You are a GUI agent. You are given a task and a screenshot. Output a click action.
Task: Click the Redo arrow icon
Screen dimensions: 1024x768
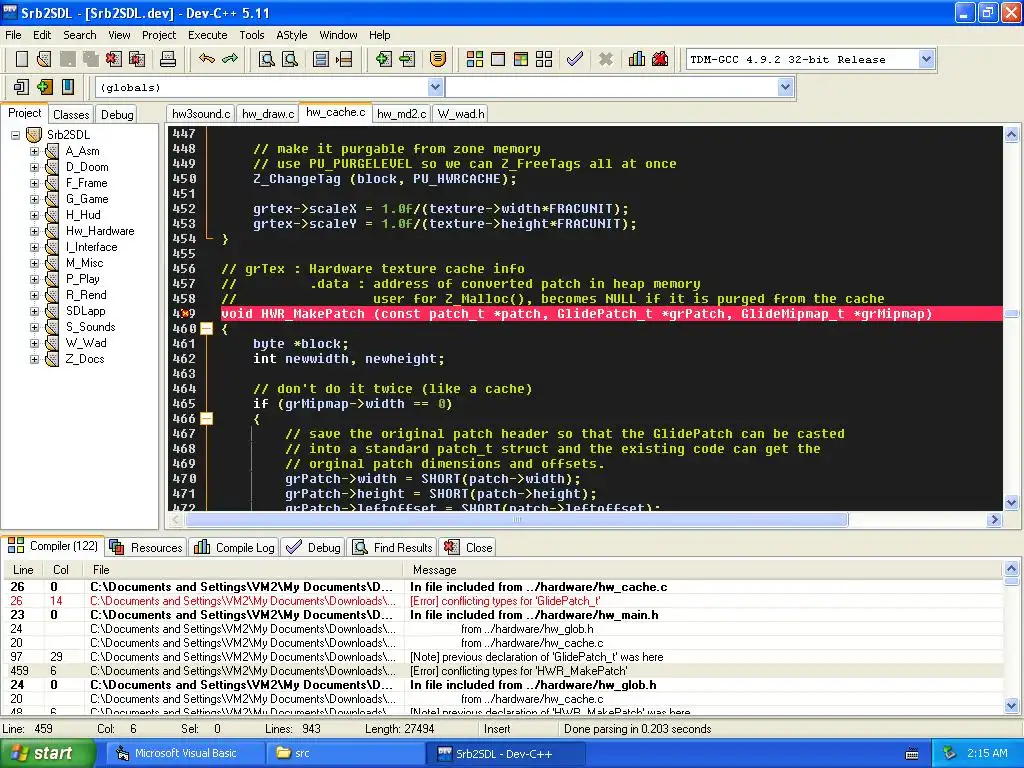230,59
